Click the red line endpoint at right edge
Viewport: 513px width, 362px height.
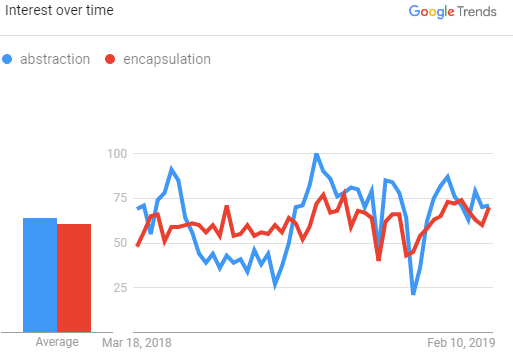tap(489, 208)
